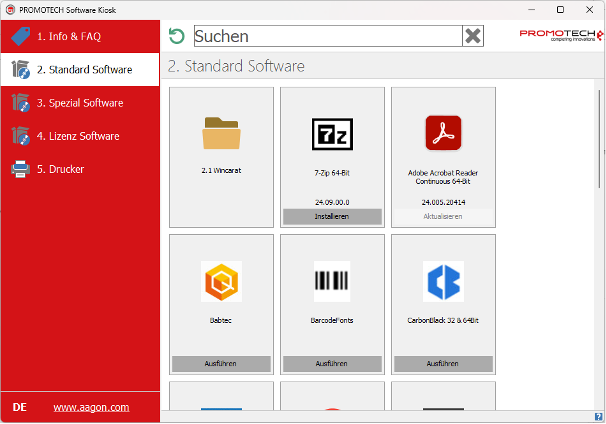
Task: Open the 1. Info & FAQ section
Action: [80, 37]
